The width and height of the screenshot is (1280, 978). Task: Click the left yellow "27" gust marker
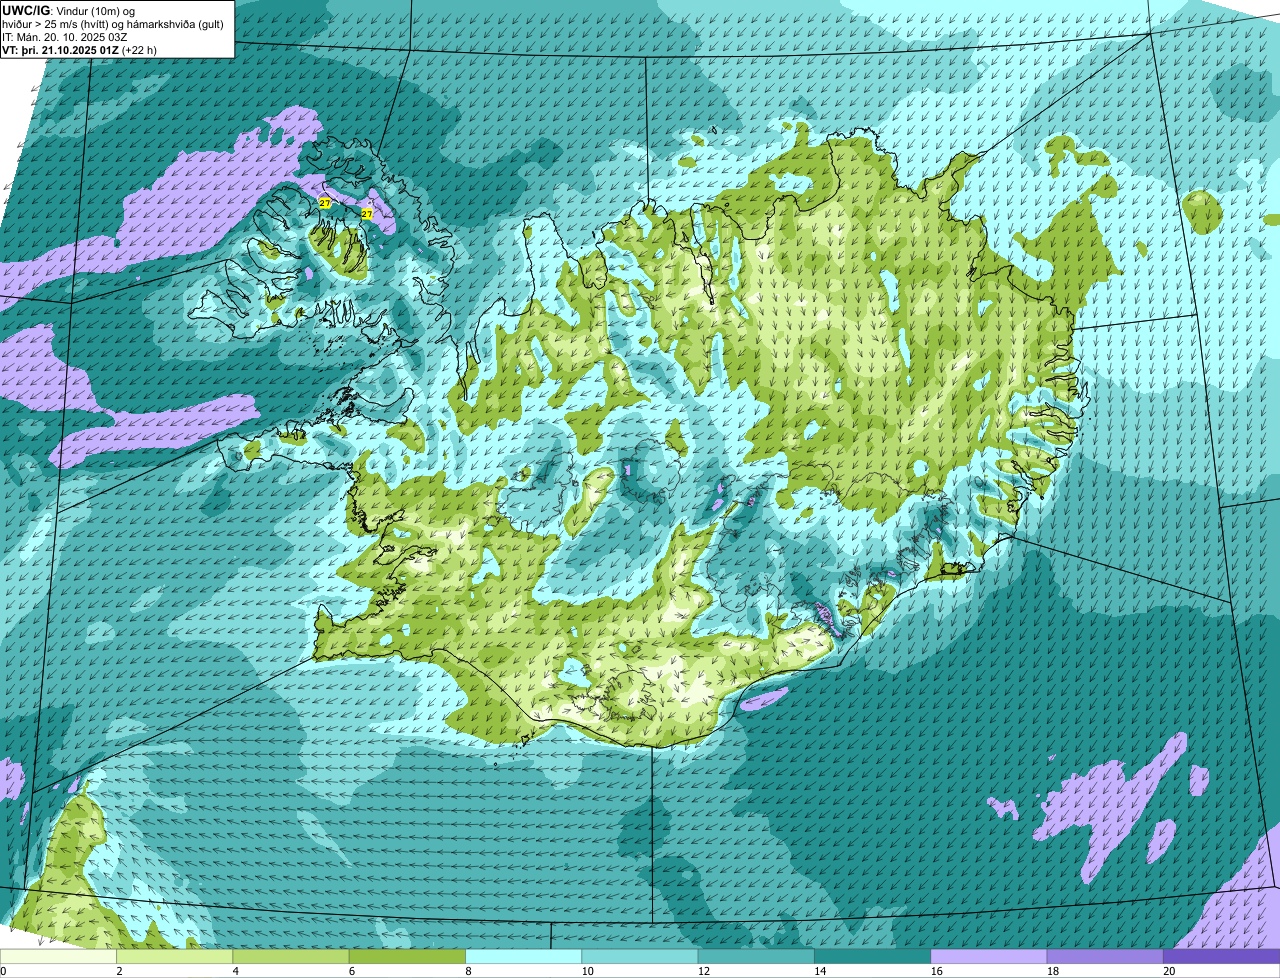pyautogui.click(x=324, y=203)
